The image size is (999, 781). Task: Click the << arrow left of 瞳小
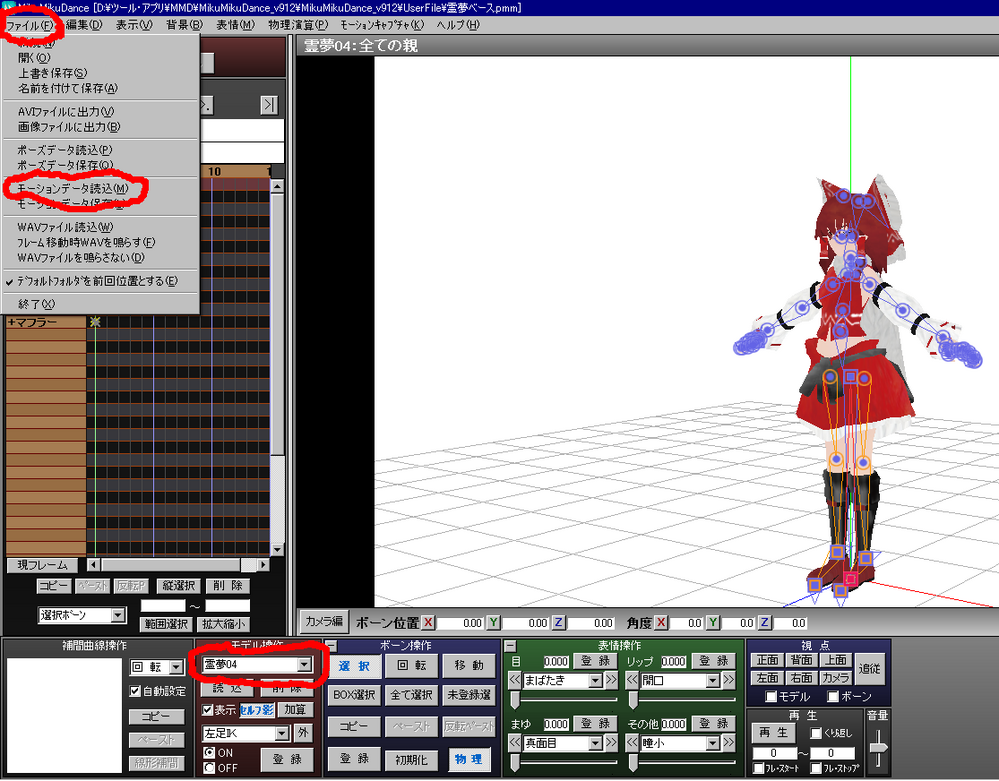pos(632,742)
